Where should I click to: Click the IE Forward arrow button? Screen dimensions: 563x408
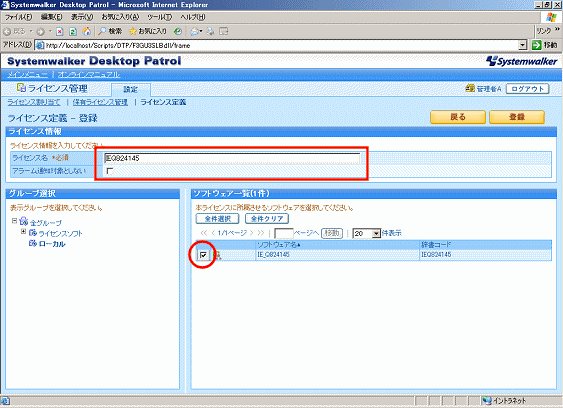(40, 31)
